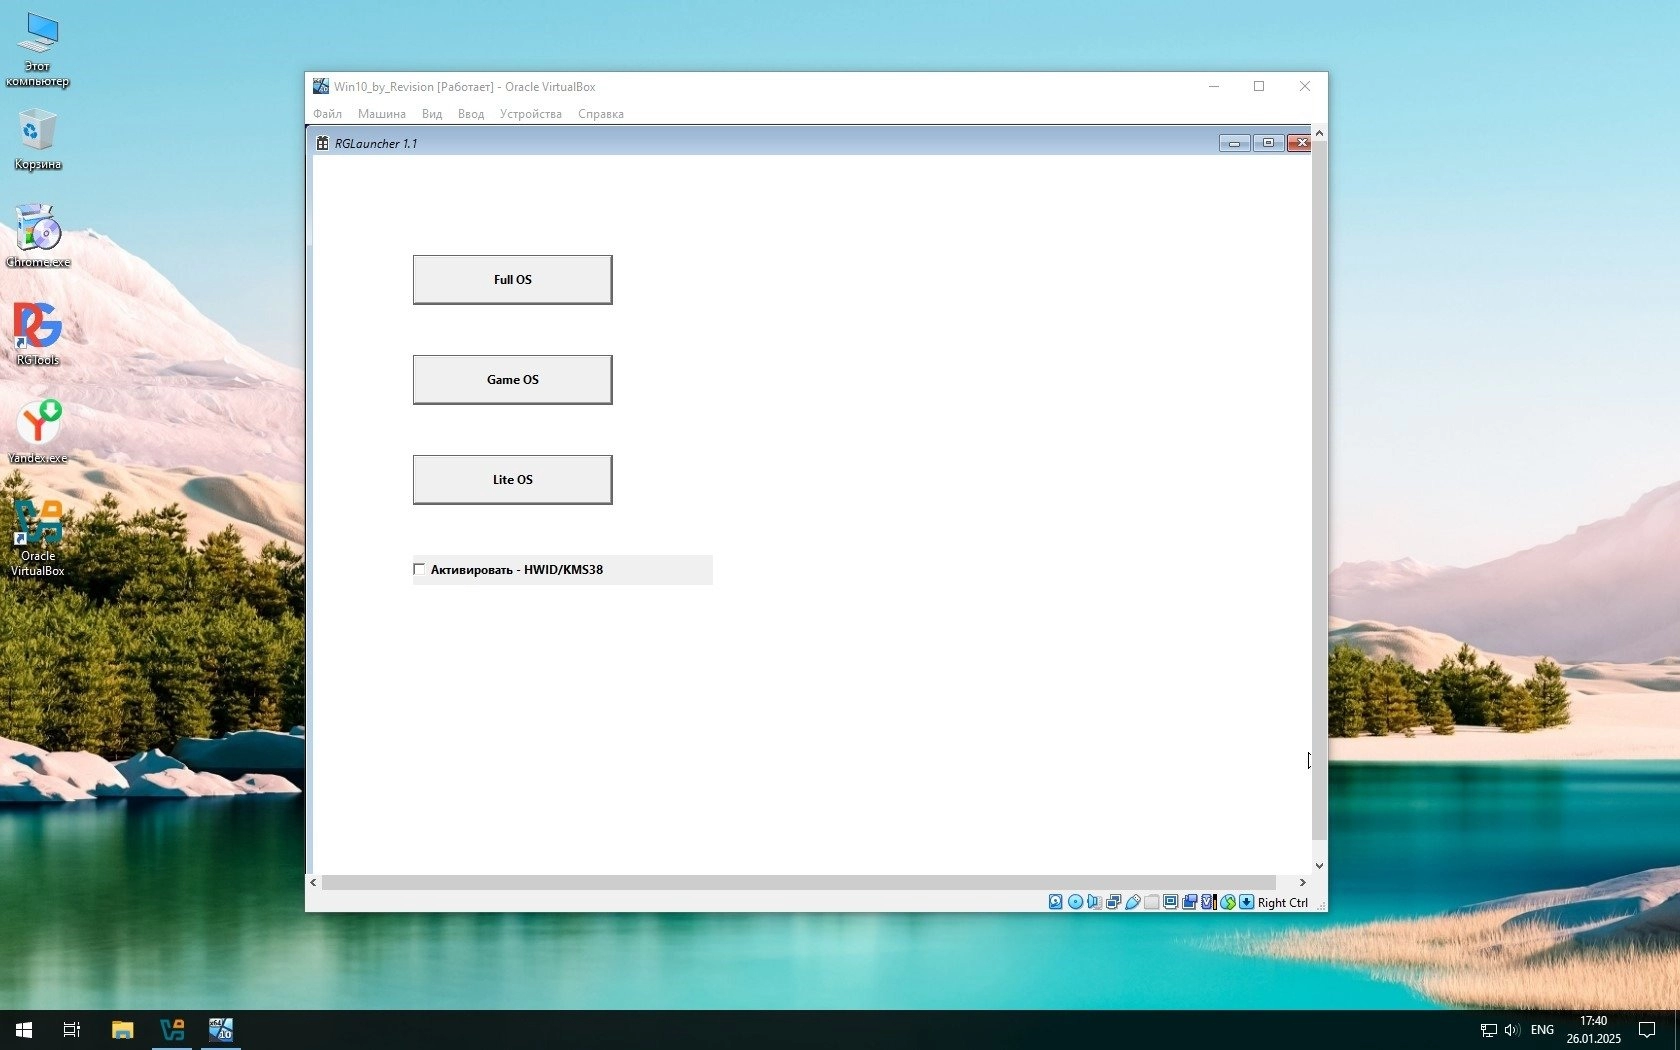The width and height of the screenshot is (1680, 1050).
Task: Click the network adapters status icon
Action: pyautogui.click(x=1113, y=902)
